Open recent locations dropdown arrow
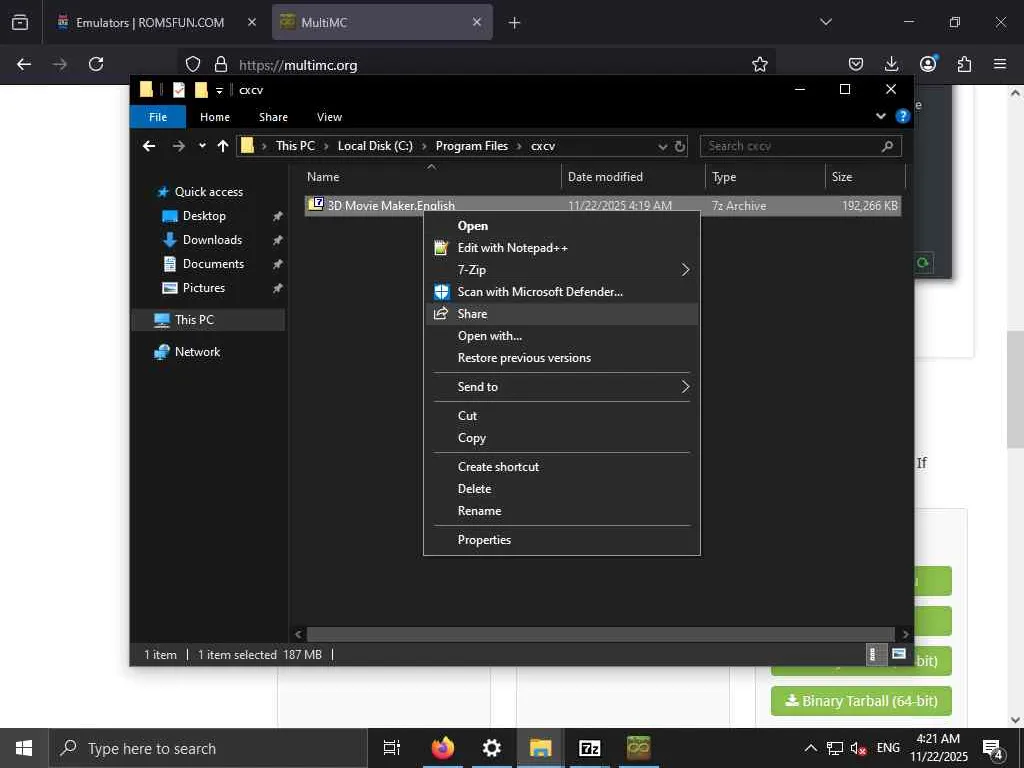Image resolution: width=1024 pixels, height=768 pixels. tap(202, 146)
